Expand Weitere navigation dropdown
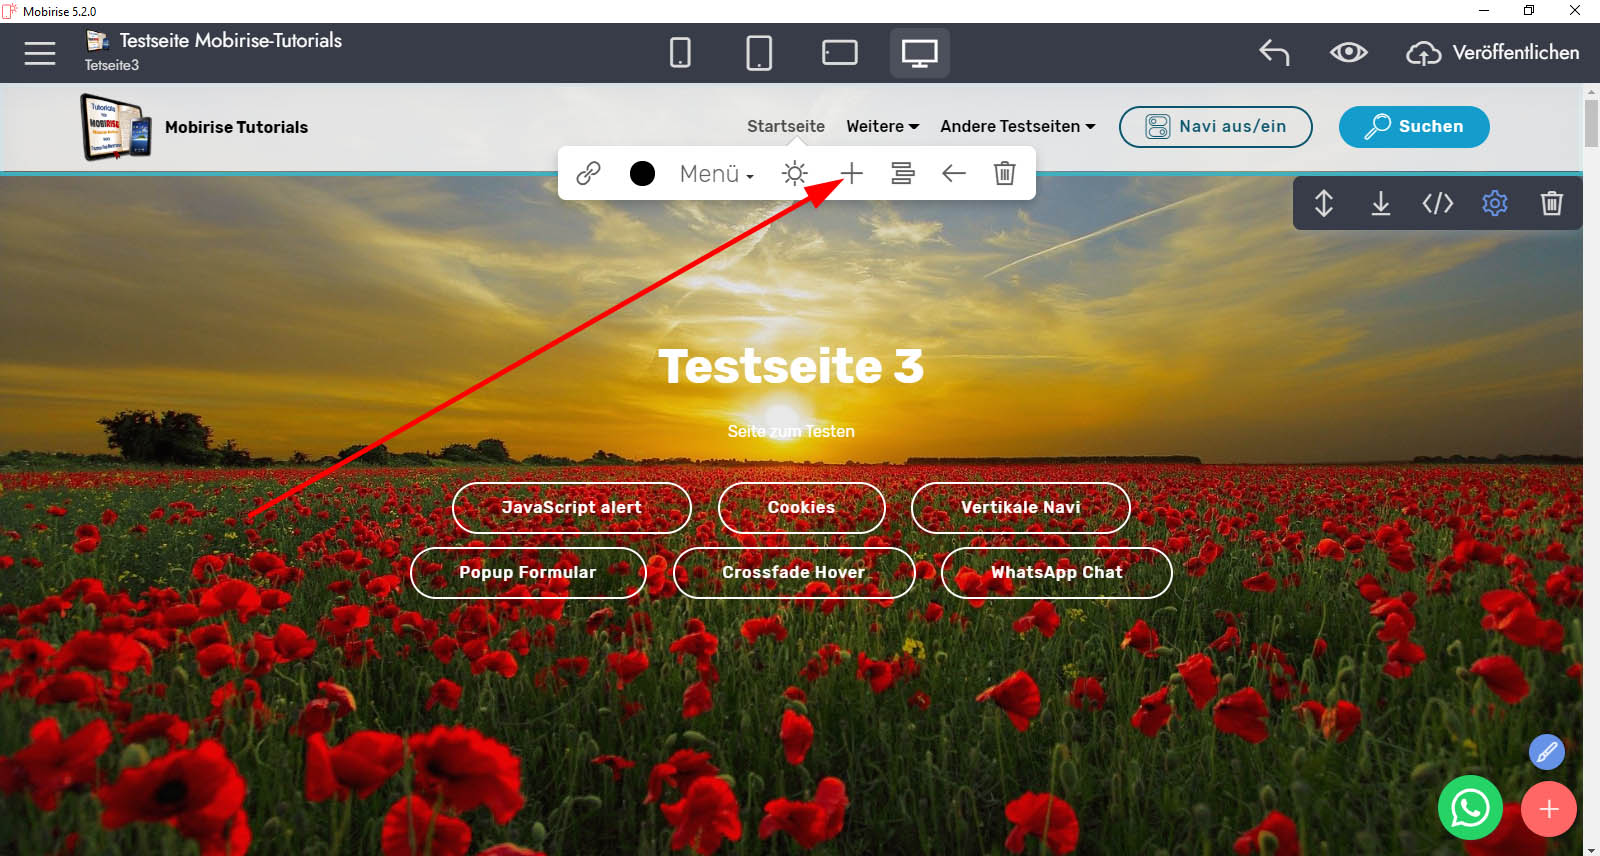Screen dimensions: 1600x856 pos(882,126)
